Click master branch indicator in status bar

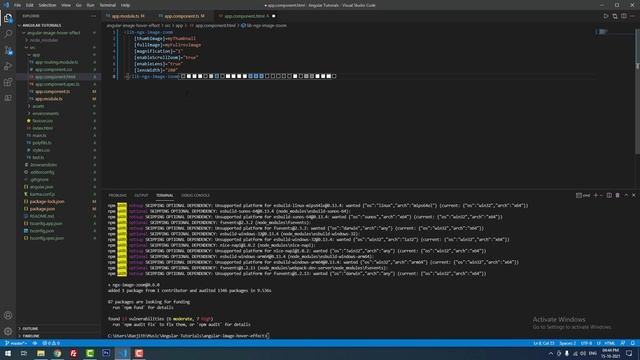(16, 343)
